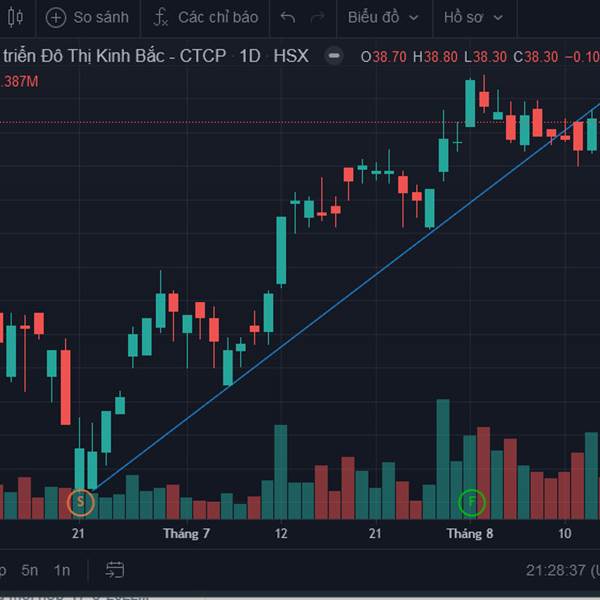Select the 1n time range
This screenshot has height=600, width=600.
tap(62, 571)
